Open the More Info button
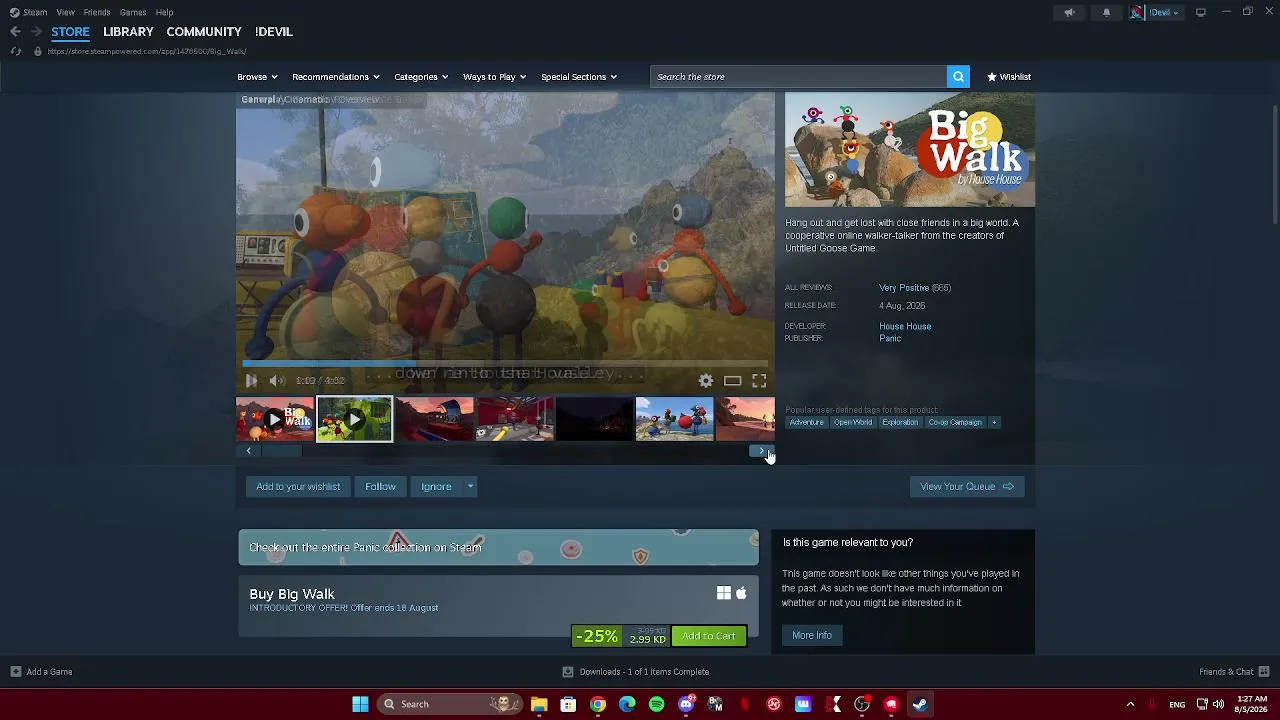The image size is (1280, 720). [x=812, y=635]
